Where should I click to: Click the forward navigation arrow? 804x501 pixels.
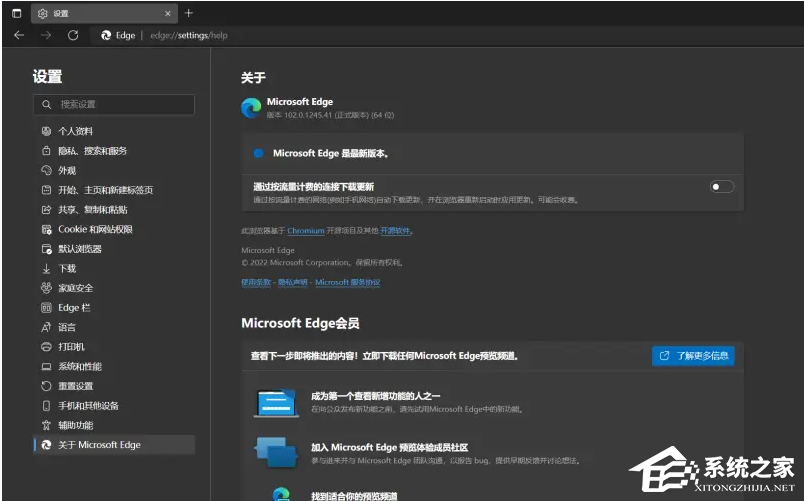[x=46, y=35]
